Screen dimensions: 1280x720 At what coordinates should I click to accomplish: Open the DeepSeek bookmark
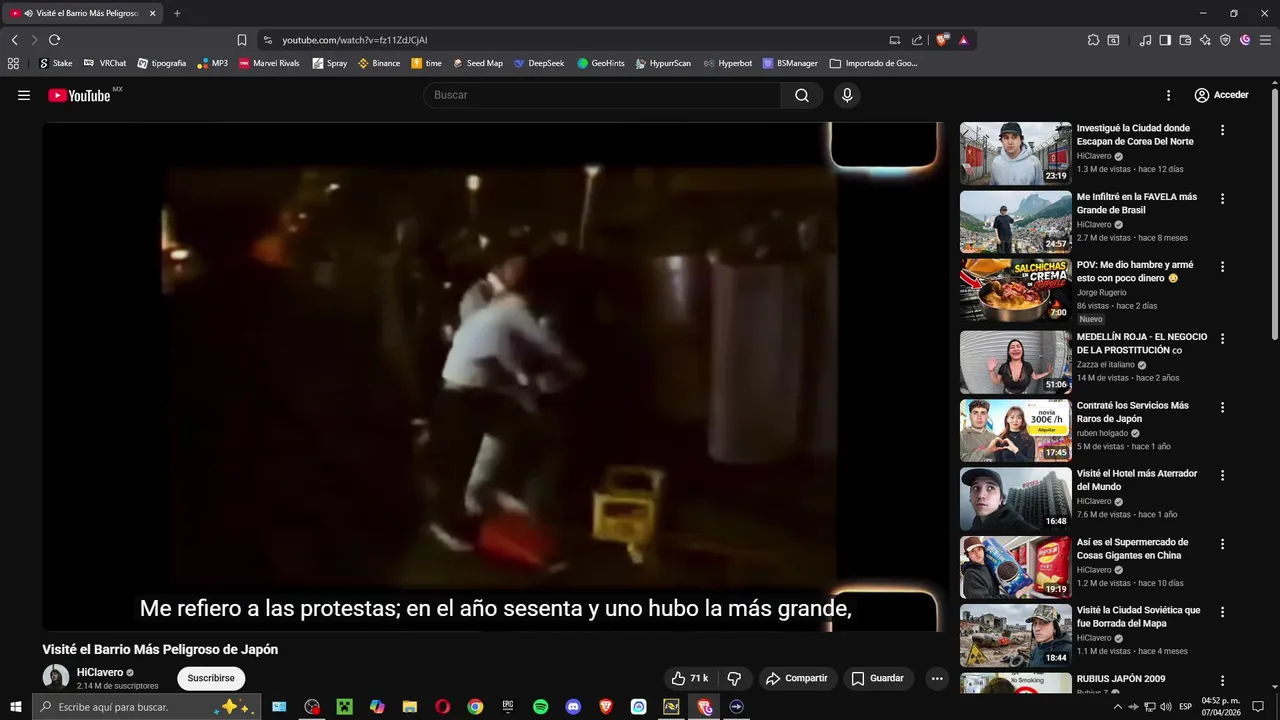[x=539, y=63]
